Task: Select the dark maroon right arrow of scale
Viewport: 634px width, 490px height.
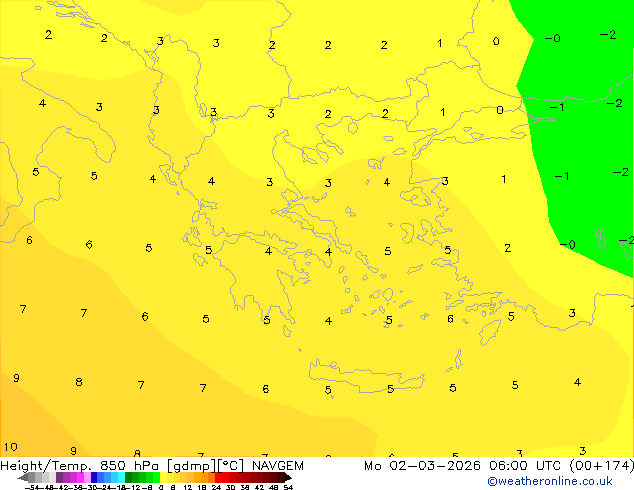Action: point(288,477)
